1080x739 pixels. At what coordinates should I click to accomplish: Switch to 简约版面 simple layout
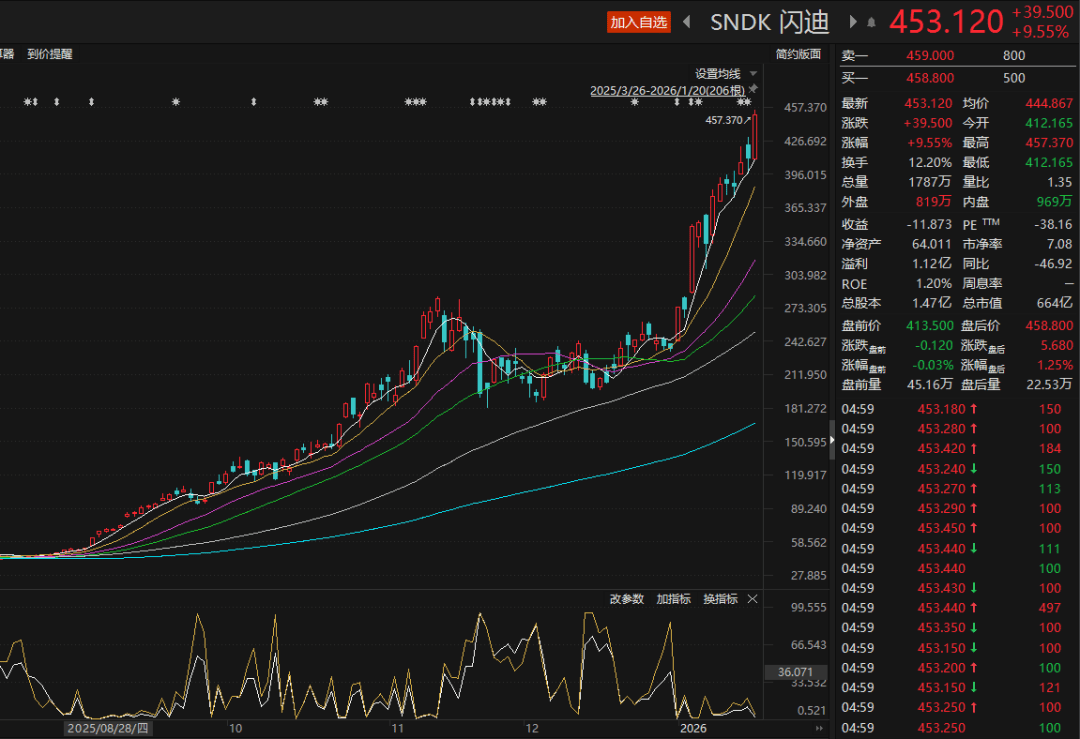pyautogui.click(x=797, y=54)
